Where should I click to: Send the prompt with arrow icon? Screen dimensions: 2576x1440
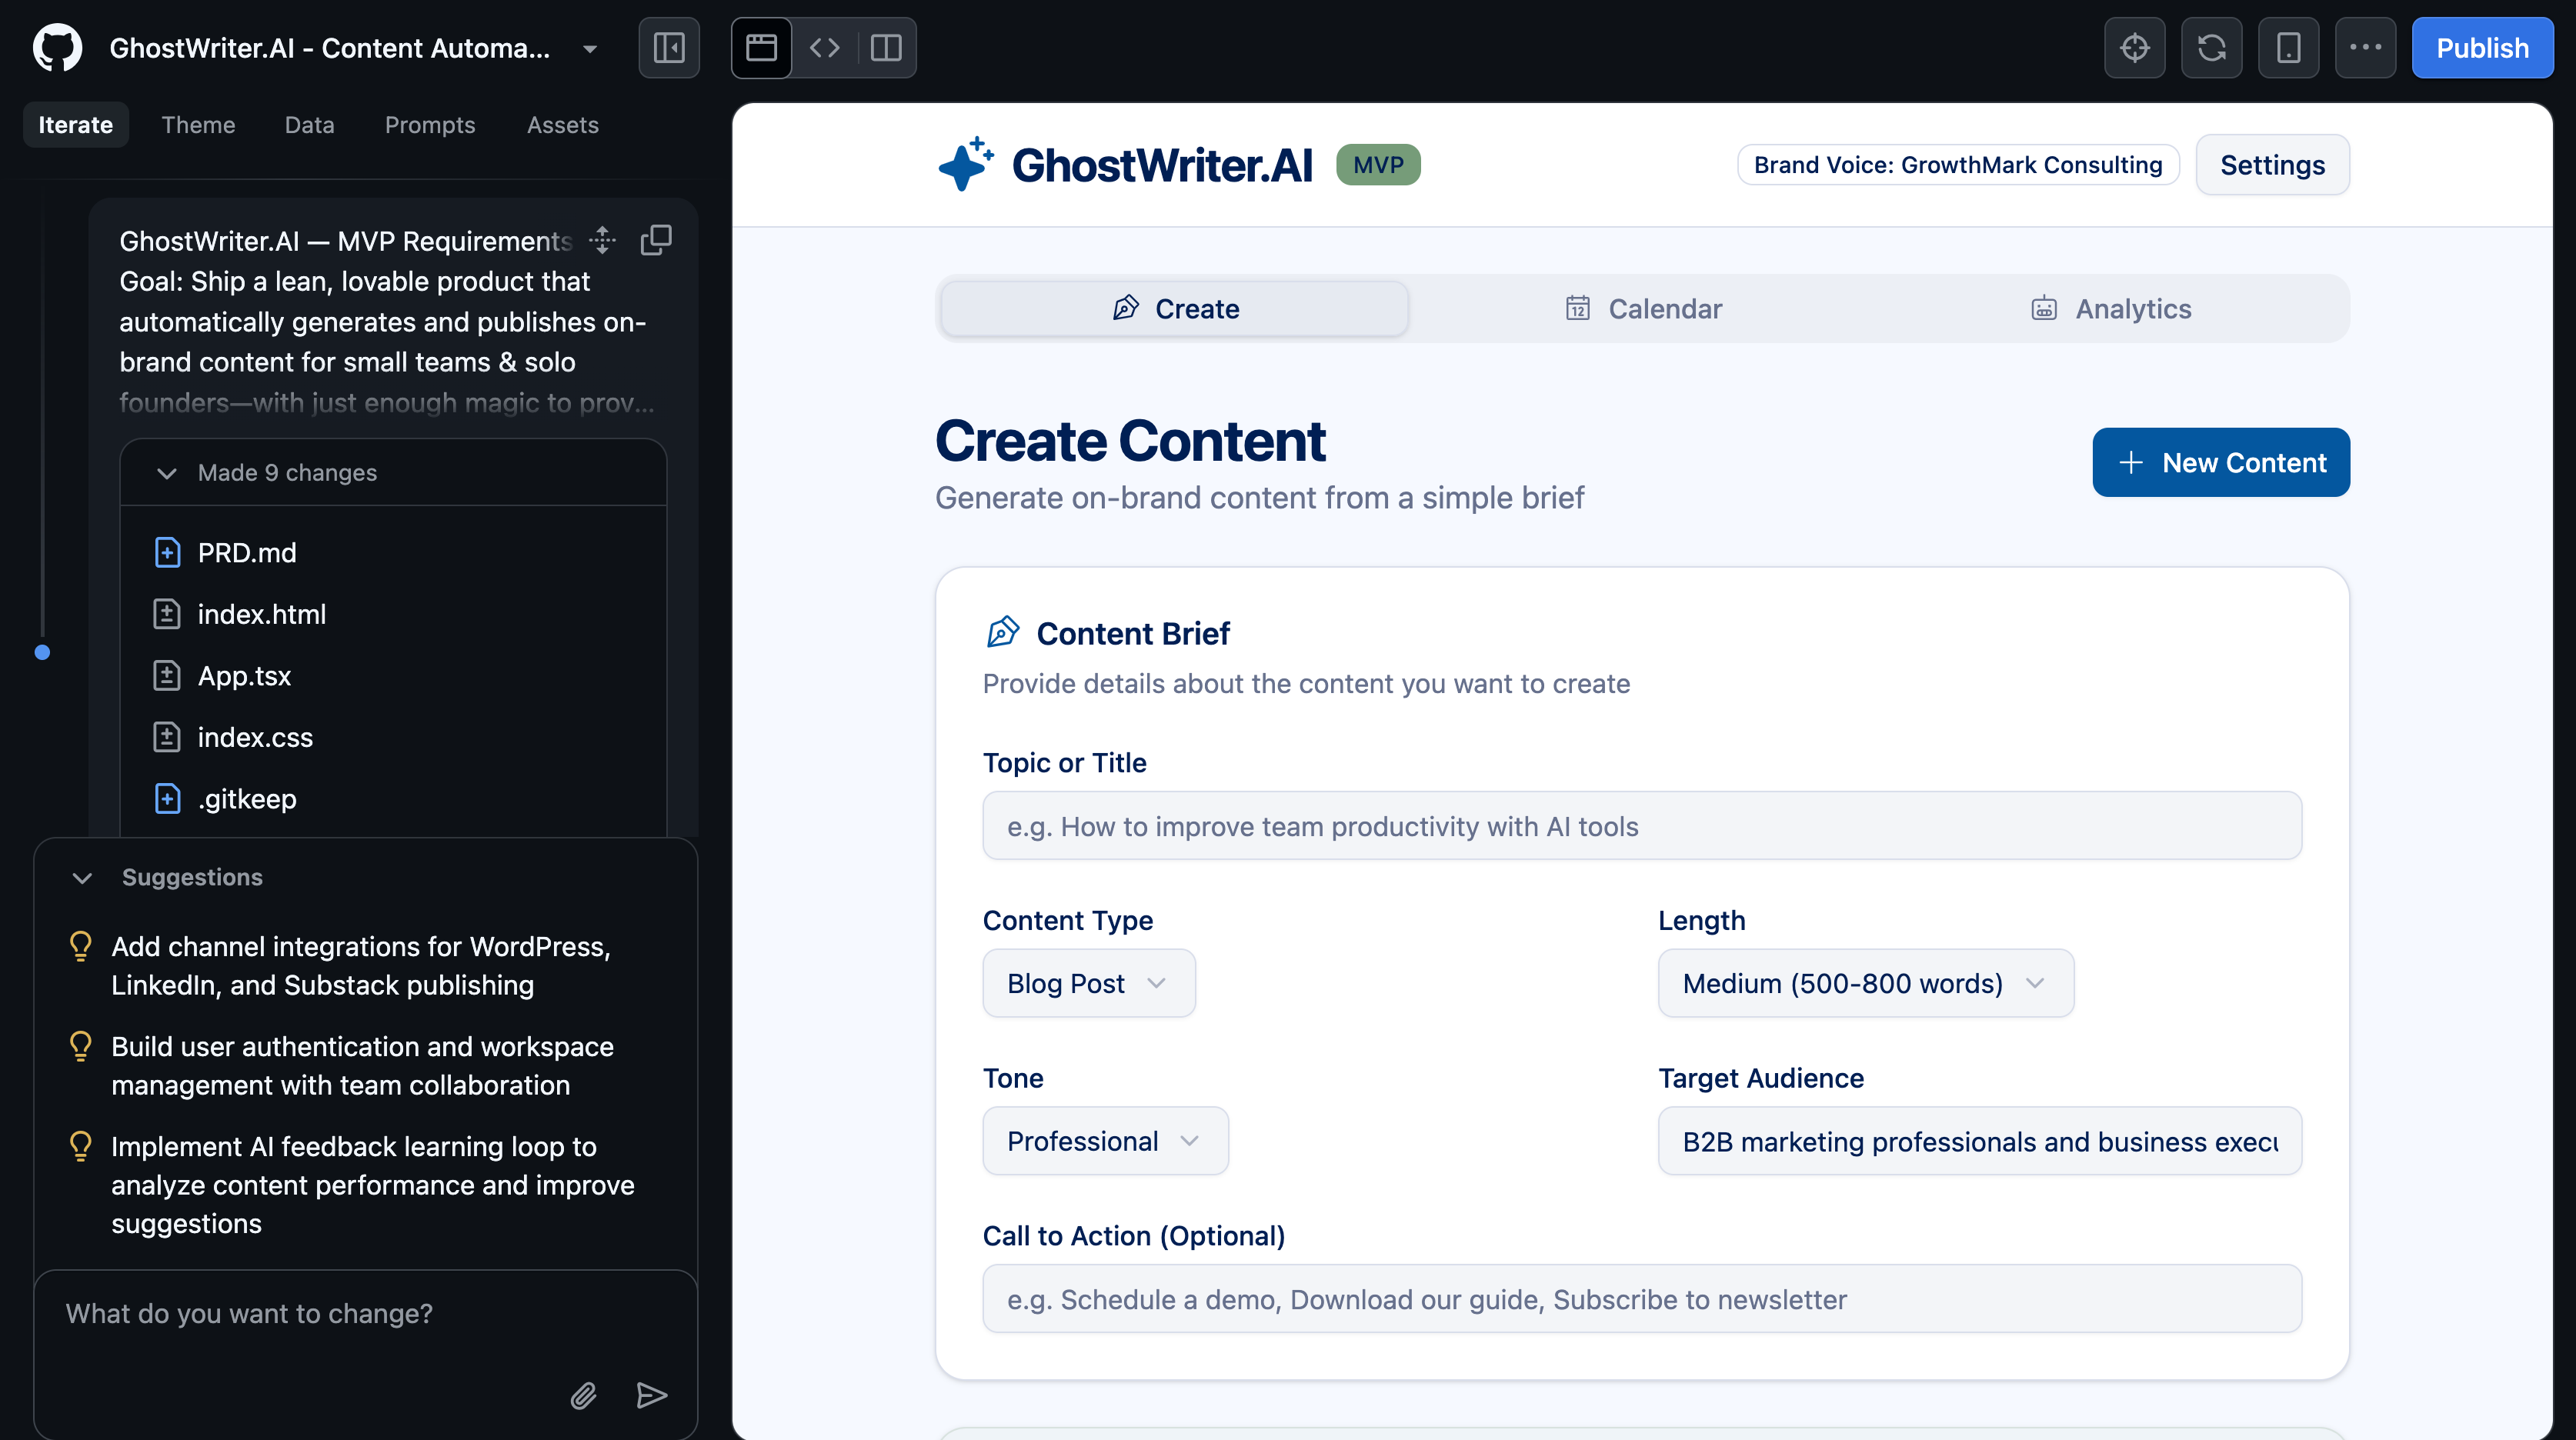[652, 1395]
